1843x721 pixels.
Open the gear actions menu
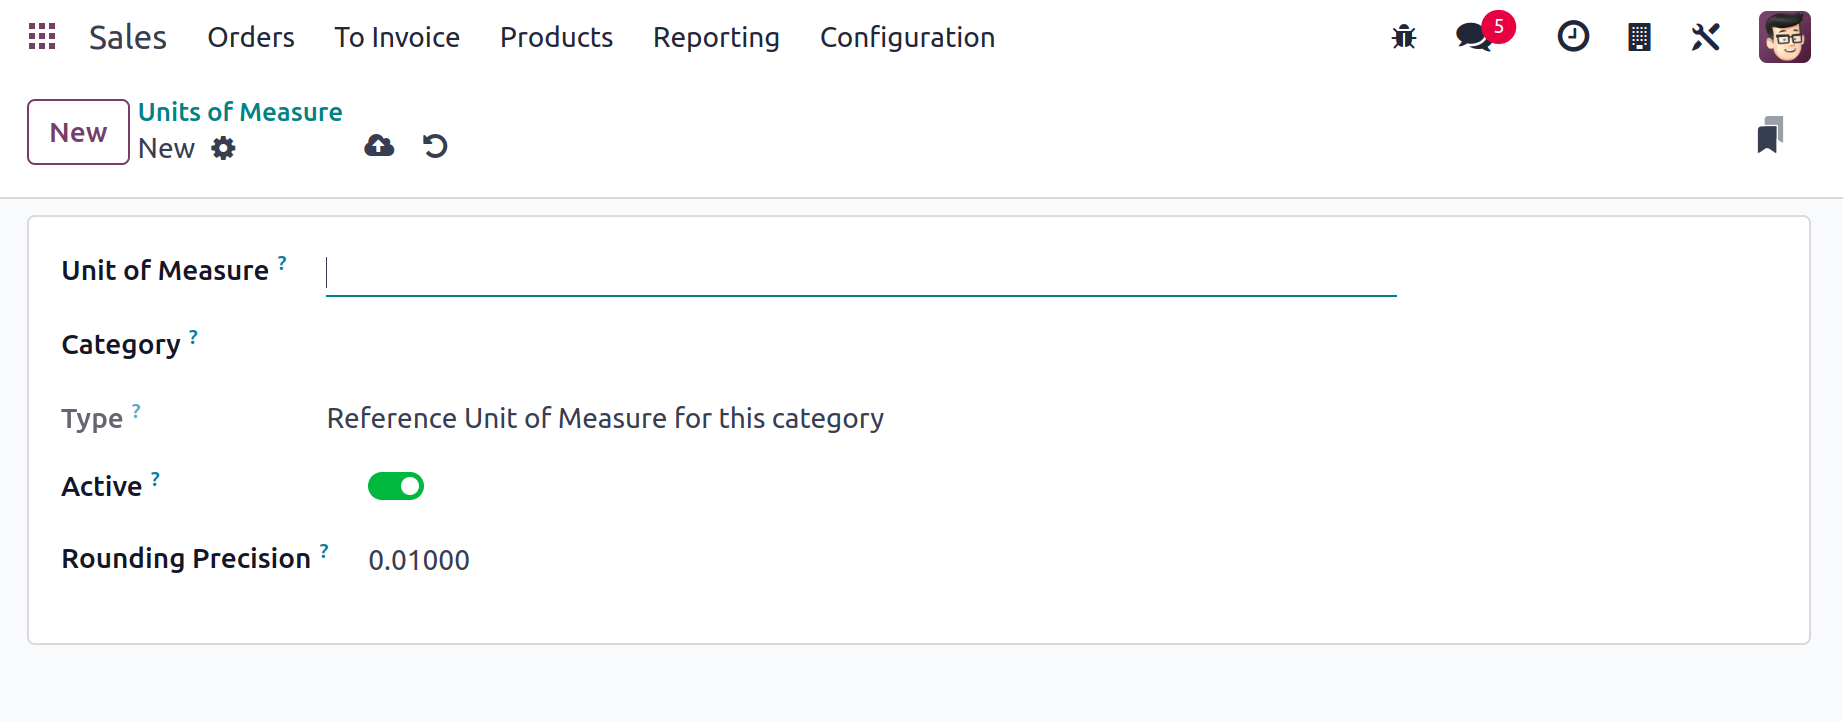click(223, 148)
